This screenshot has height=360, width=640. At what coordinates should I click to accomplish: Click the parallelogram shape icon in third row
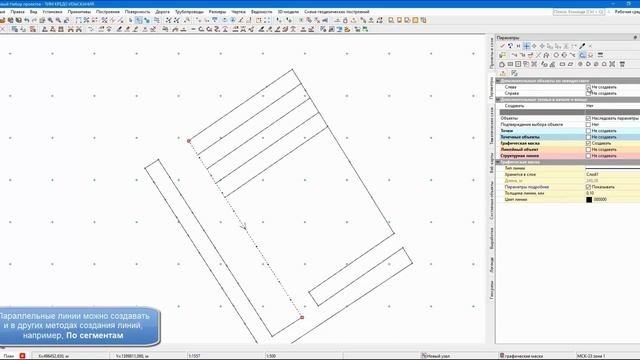tap(571, 64)
